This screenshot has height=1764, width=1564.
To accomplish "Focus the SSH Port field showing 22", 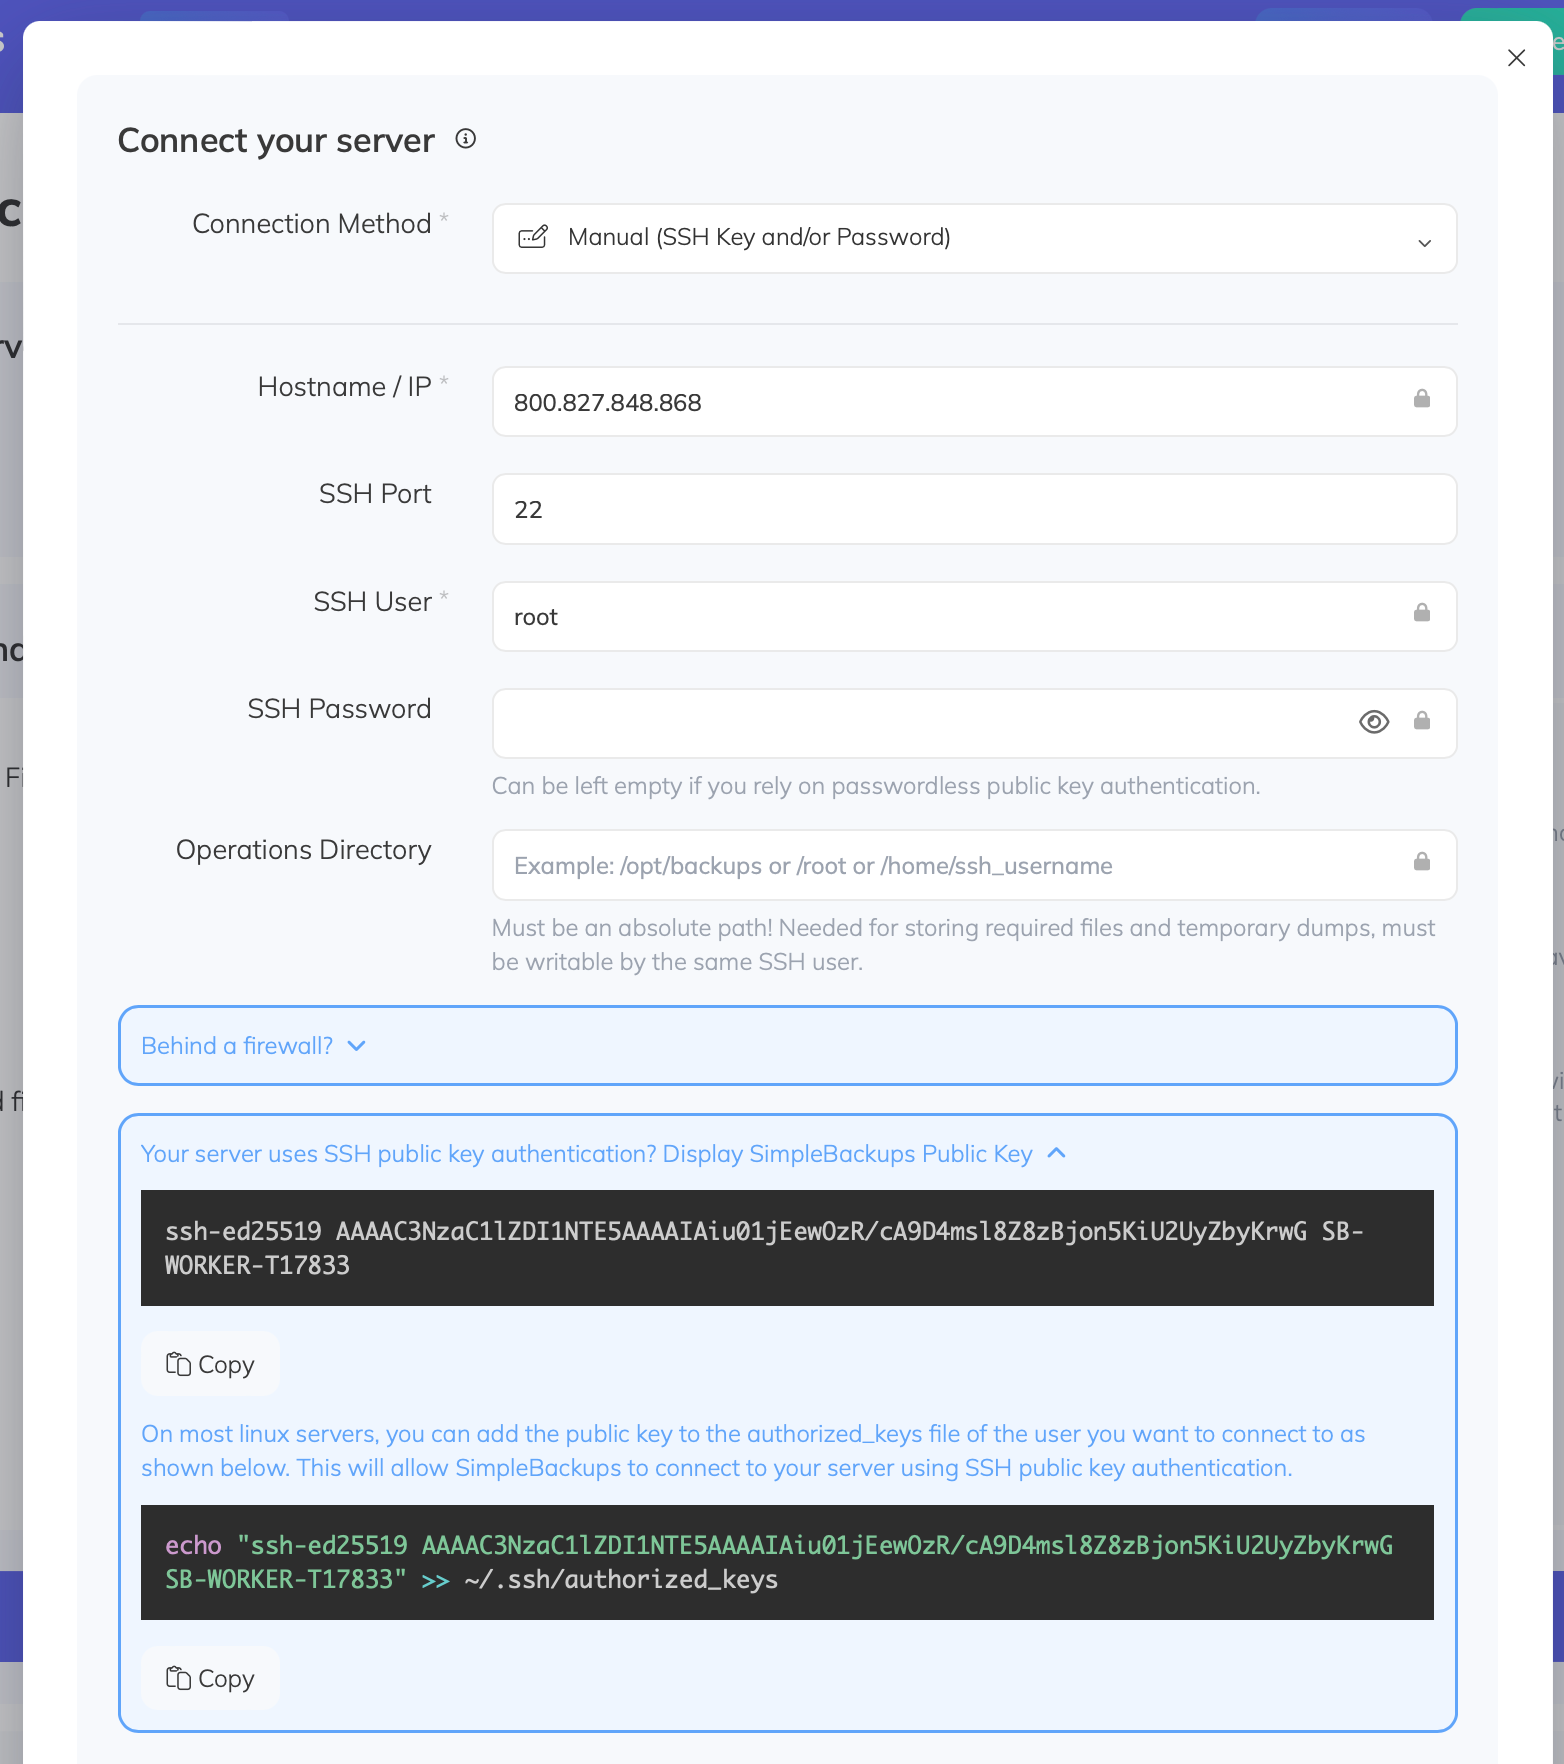I will 974,509.
